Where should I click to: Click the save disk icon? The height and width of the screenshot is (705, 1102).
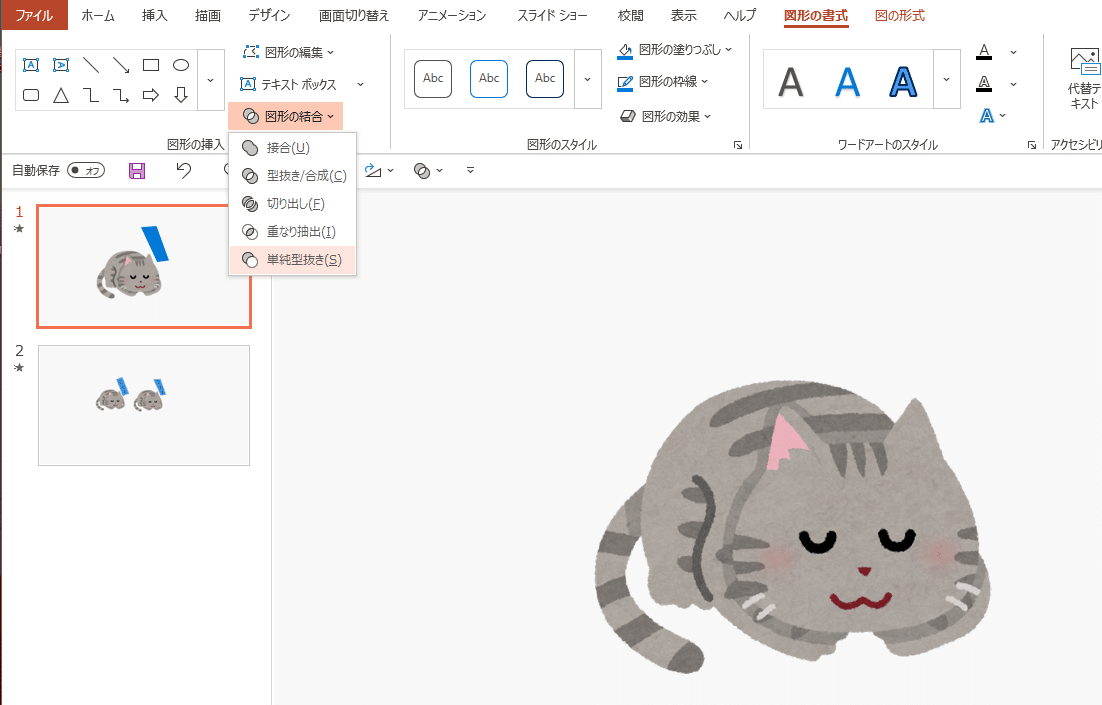pyautogui.click(x=137, y=170)
